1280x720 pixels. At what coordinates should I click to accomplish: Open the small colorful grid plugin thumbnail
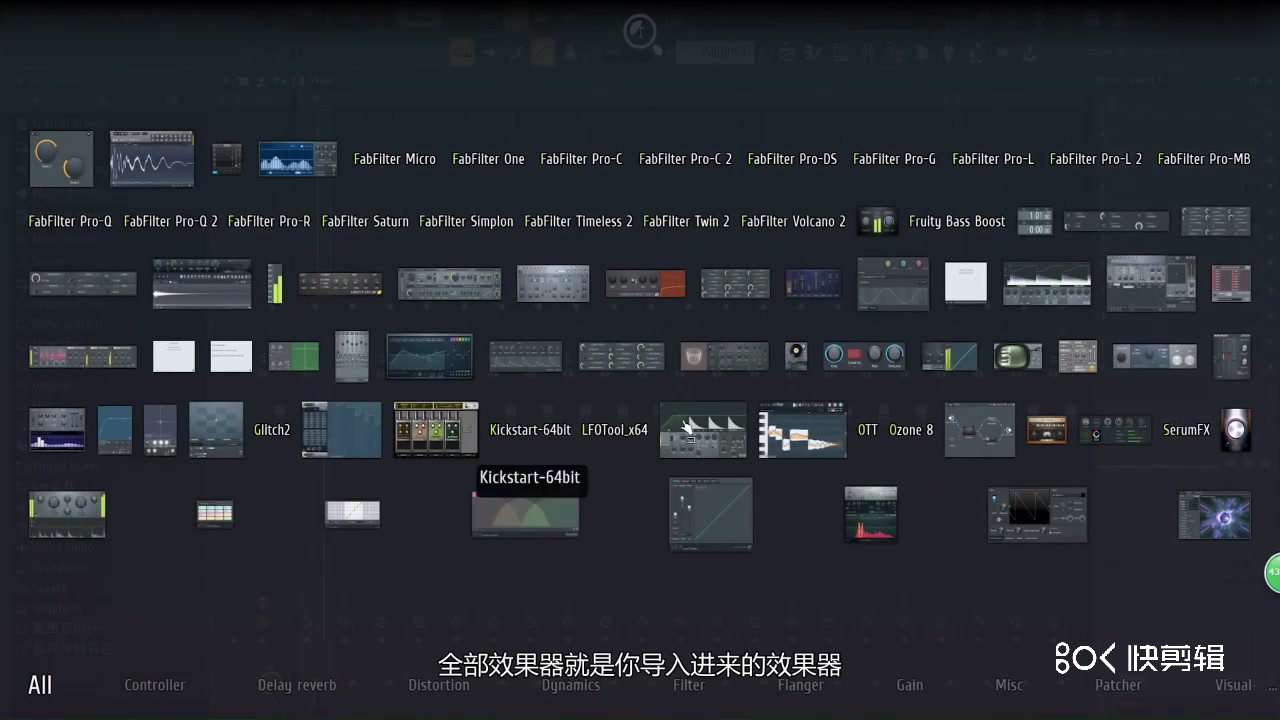tap(215, 514)
